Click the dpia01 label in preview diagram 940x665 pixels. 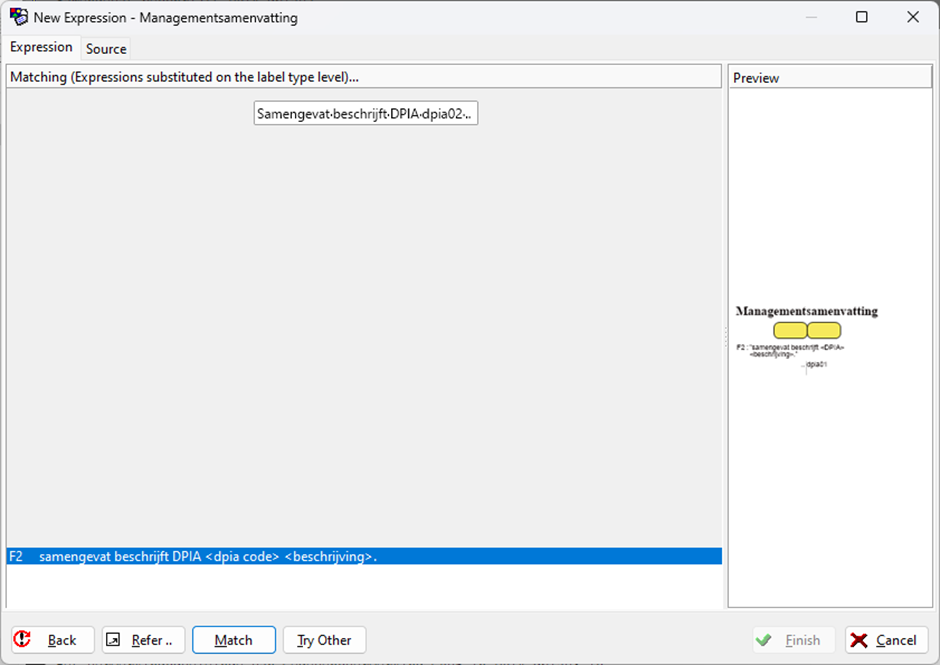[816, 365]
